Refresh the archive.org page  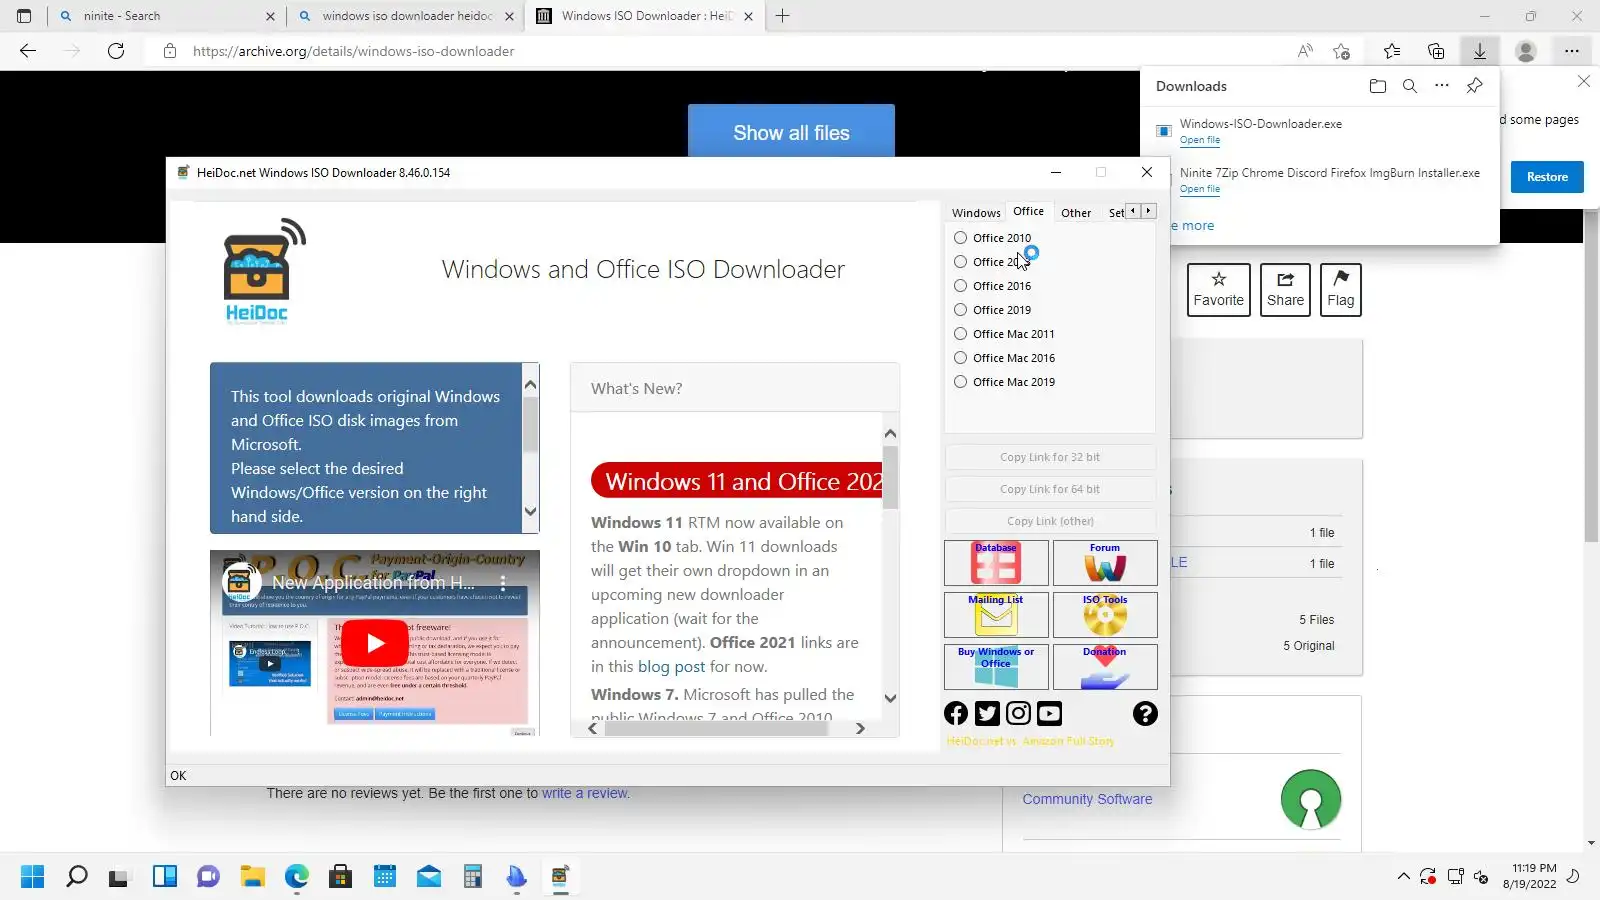tap(116, 51)
